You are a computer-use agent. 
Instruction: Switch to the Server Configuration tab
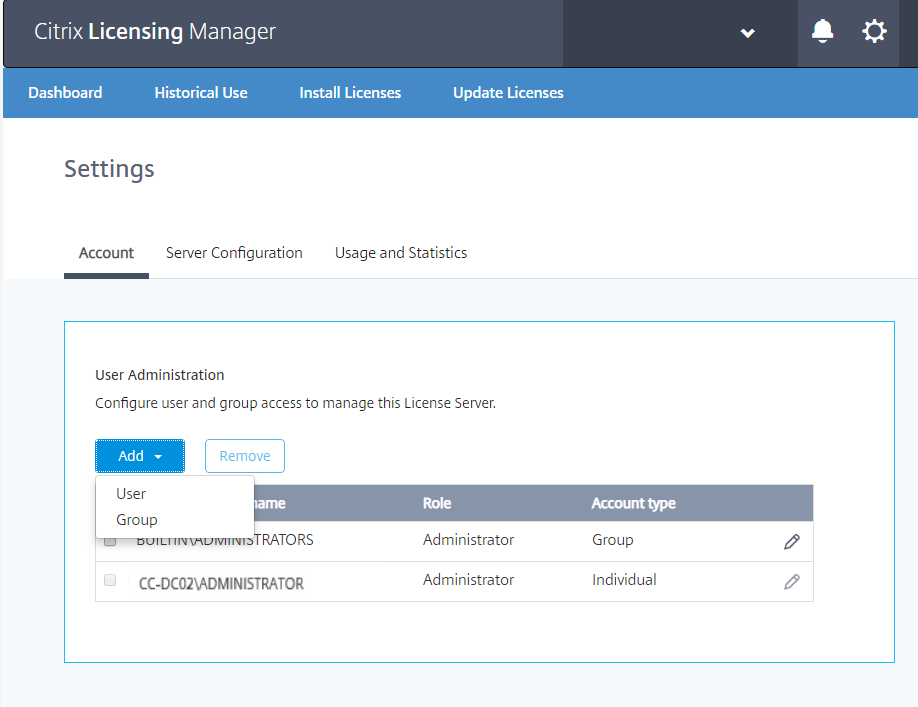coord(234,253)
